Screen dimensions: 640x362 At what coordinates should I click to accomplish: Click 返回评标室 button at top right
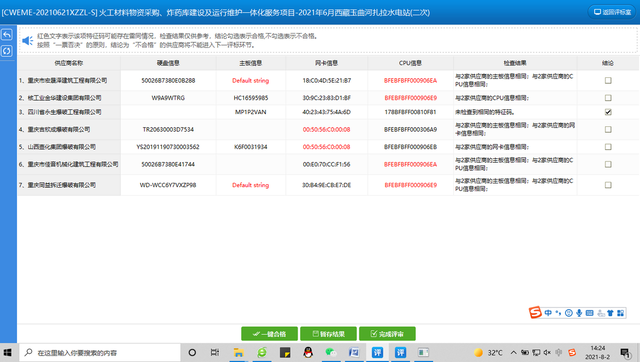point(612,12)
